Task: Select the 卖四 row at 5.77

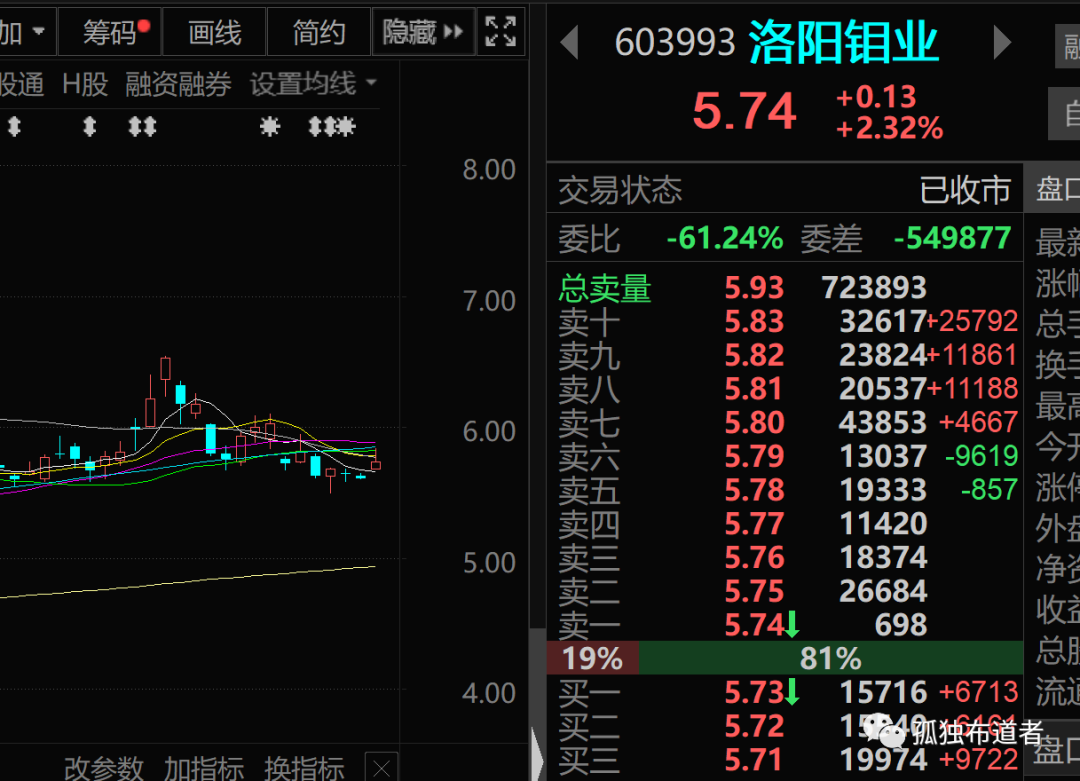Action: [x=787, y=523]
